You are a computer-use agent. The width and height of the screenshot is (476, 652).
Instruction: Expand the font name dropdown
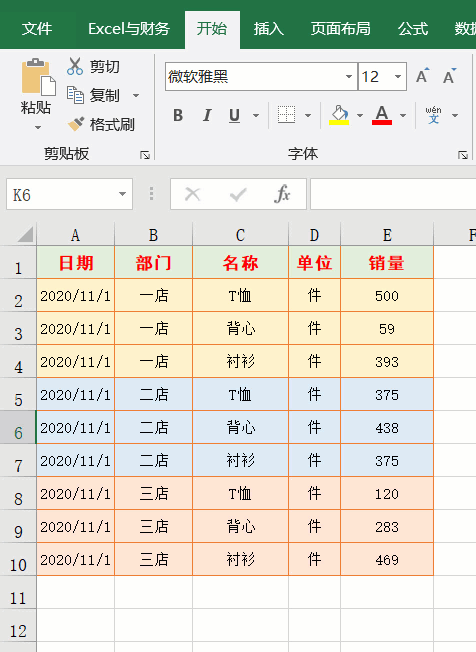tap(349, 77)
